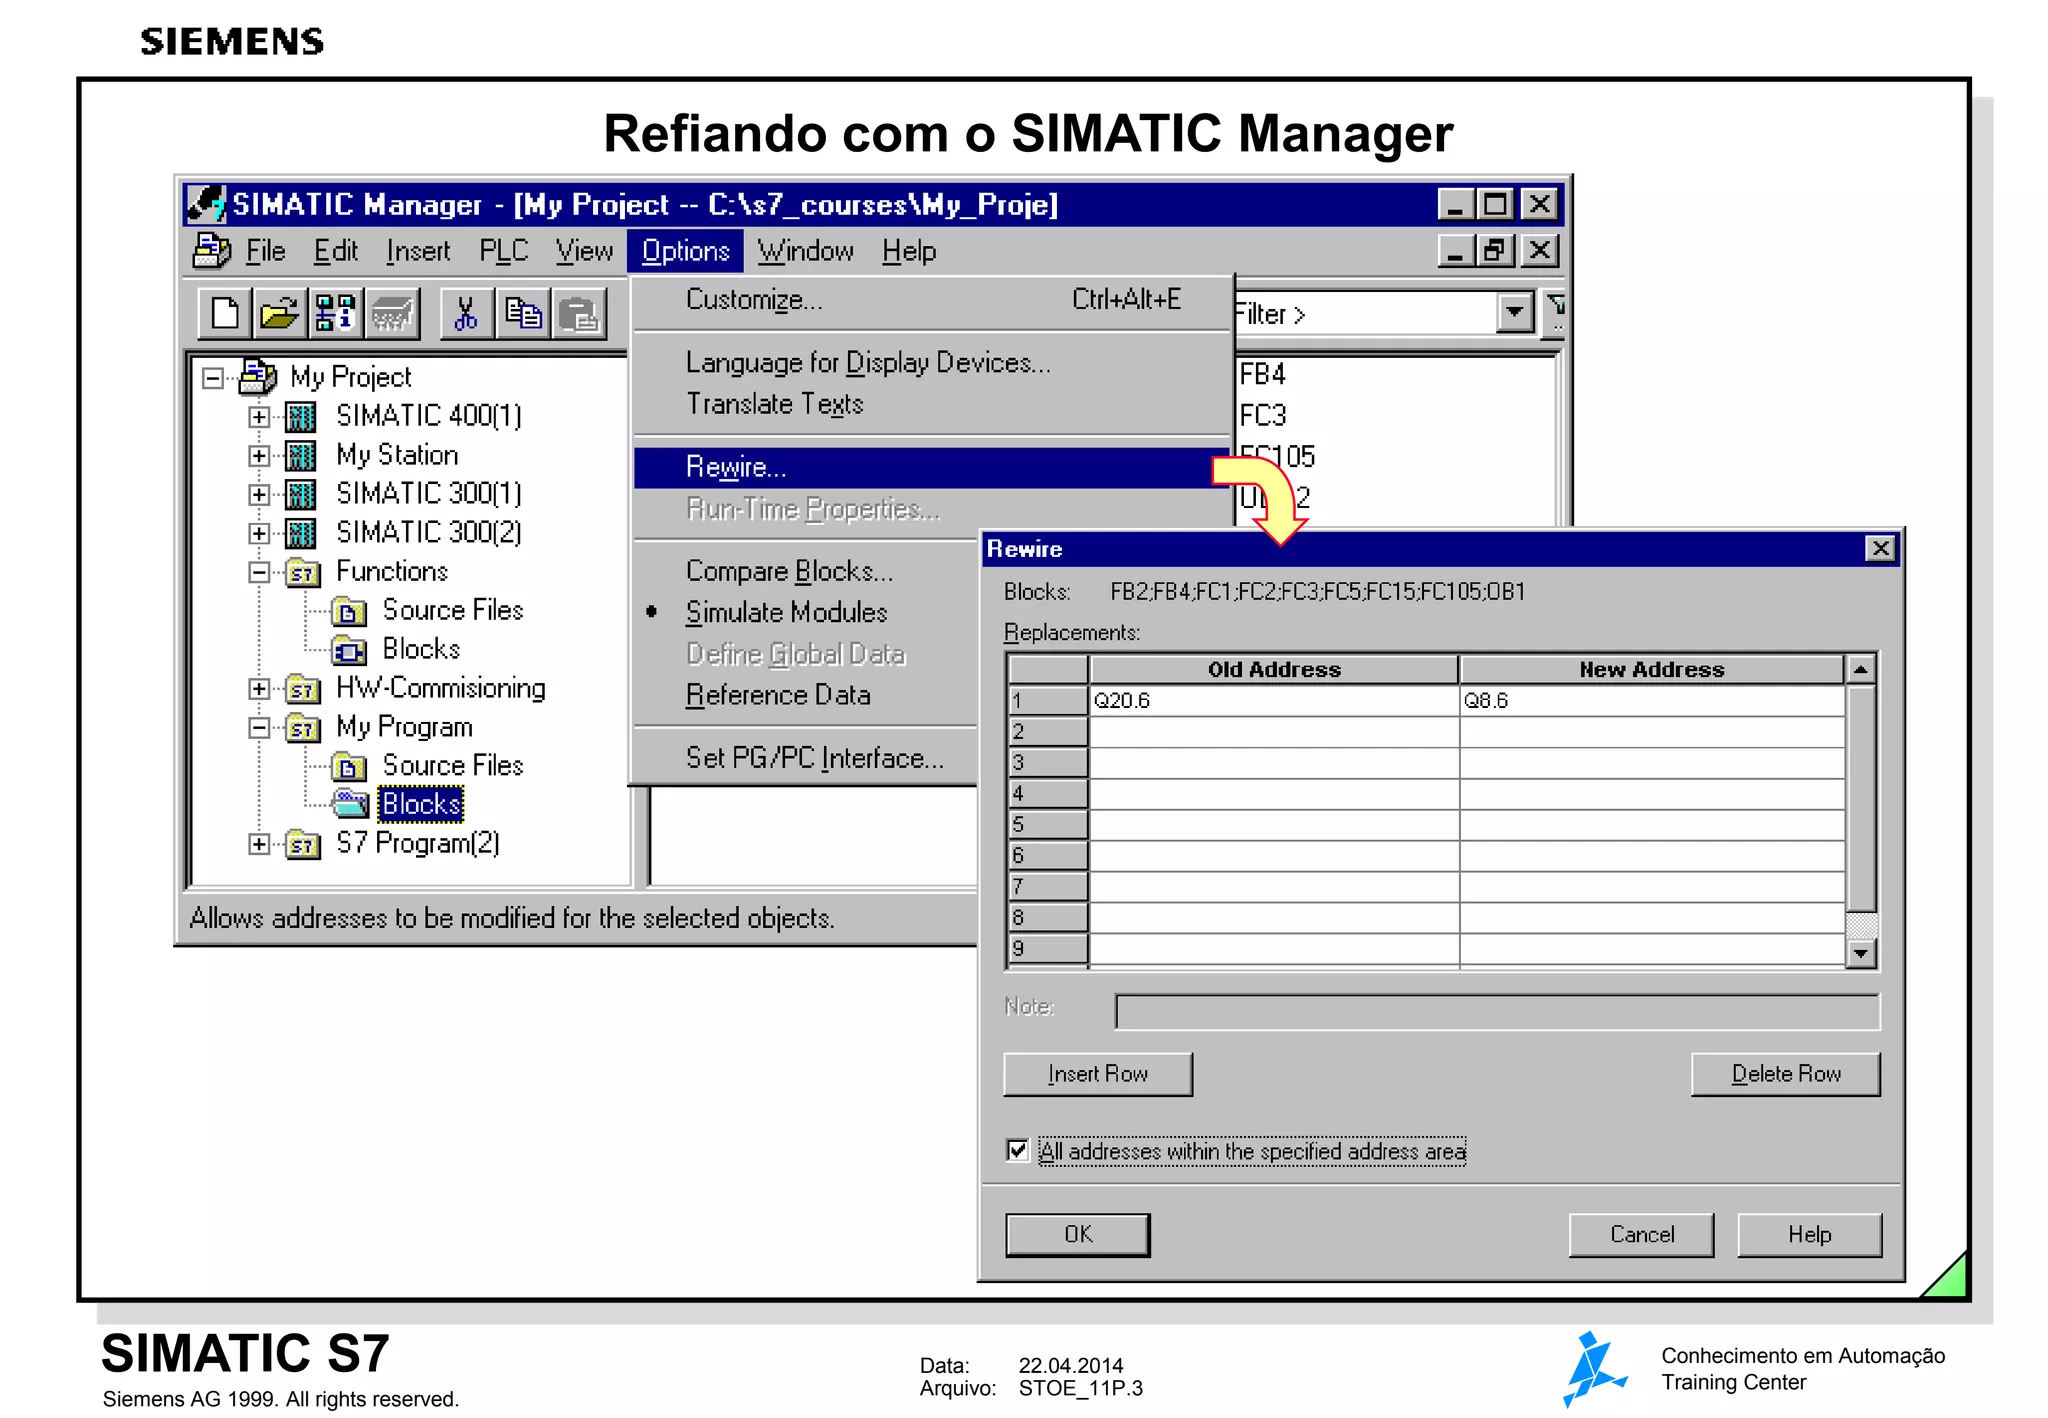Click the open Blocks folder icon

click(x=350, y=804)
